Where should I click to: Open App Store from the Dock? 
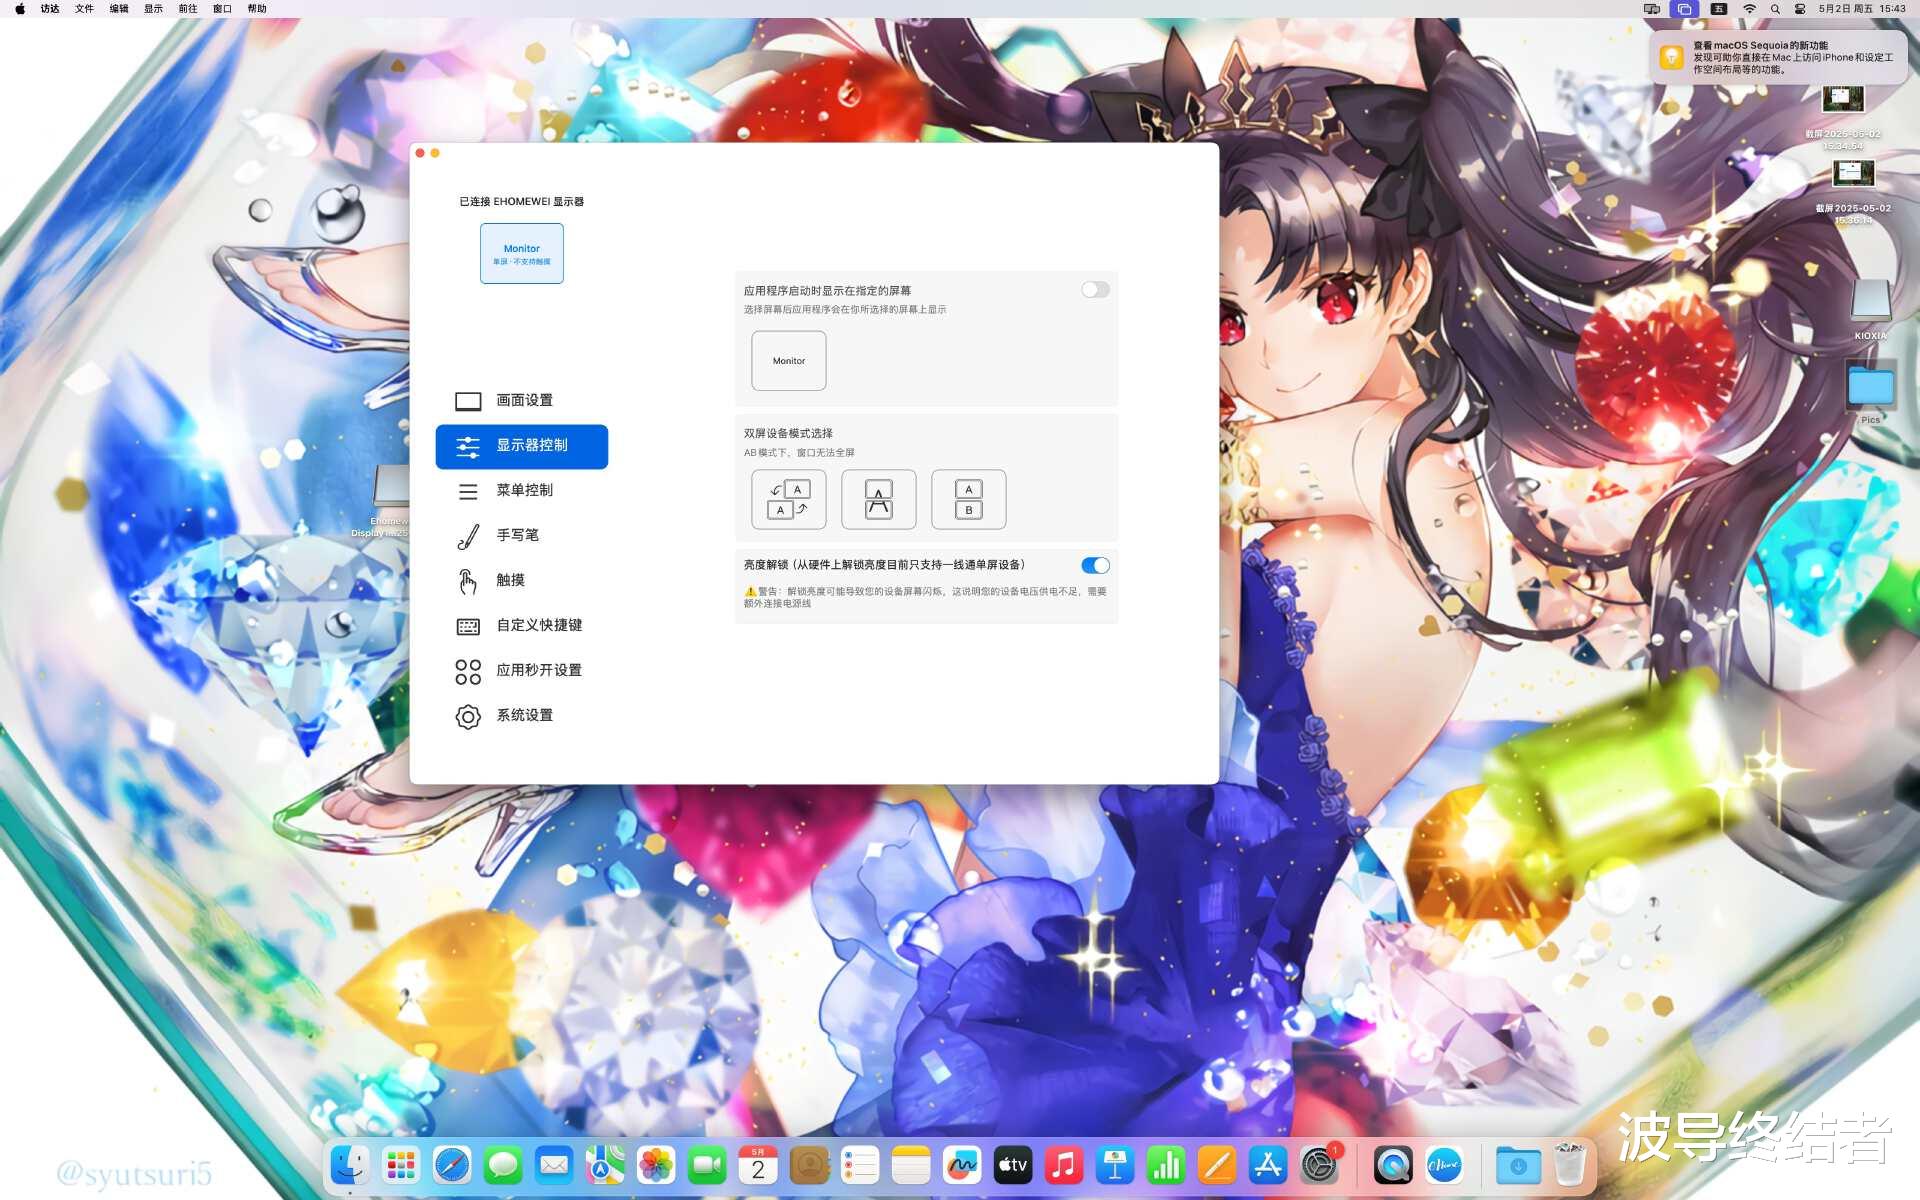click(1268, 1165)
